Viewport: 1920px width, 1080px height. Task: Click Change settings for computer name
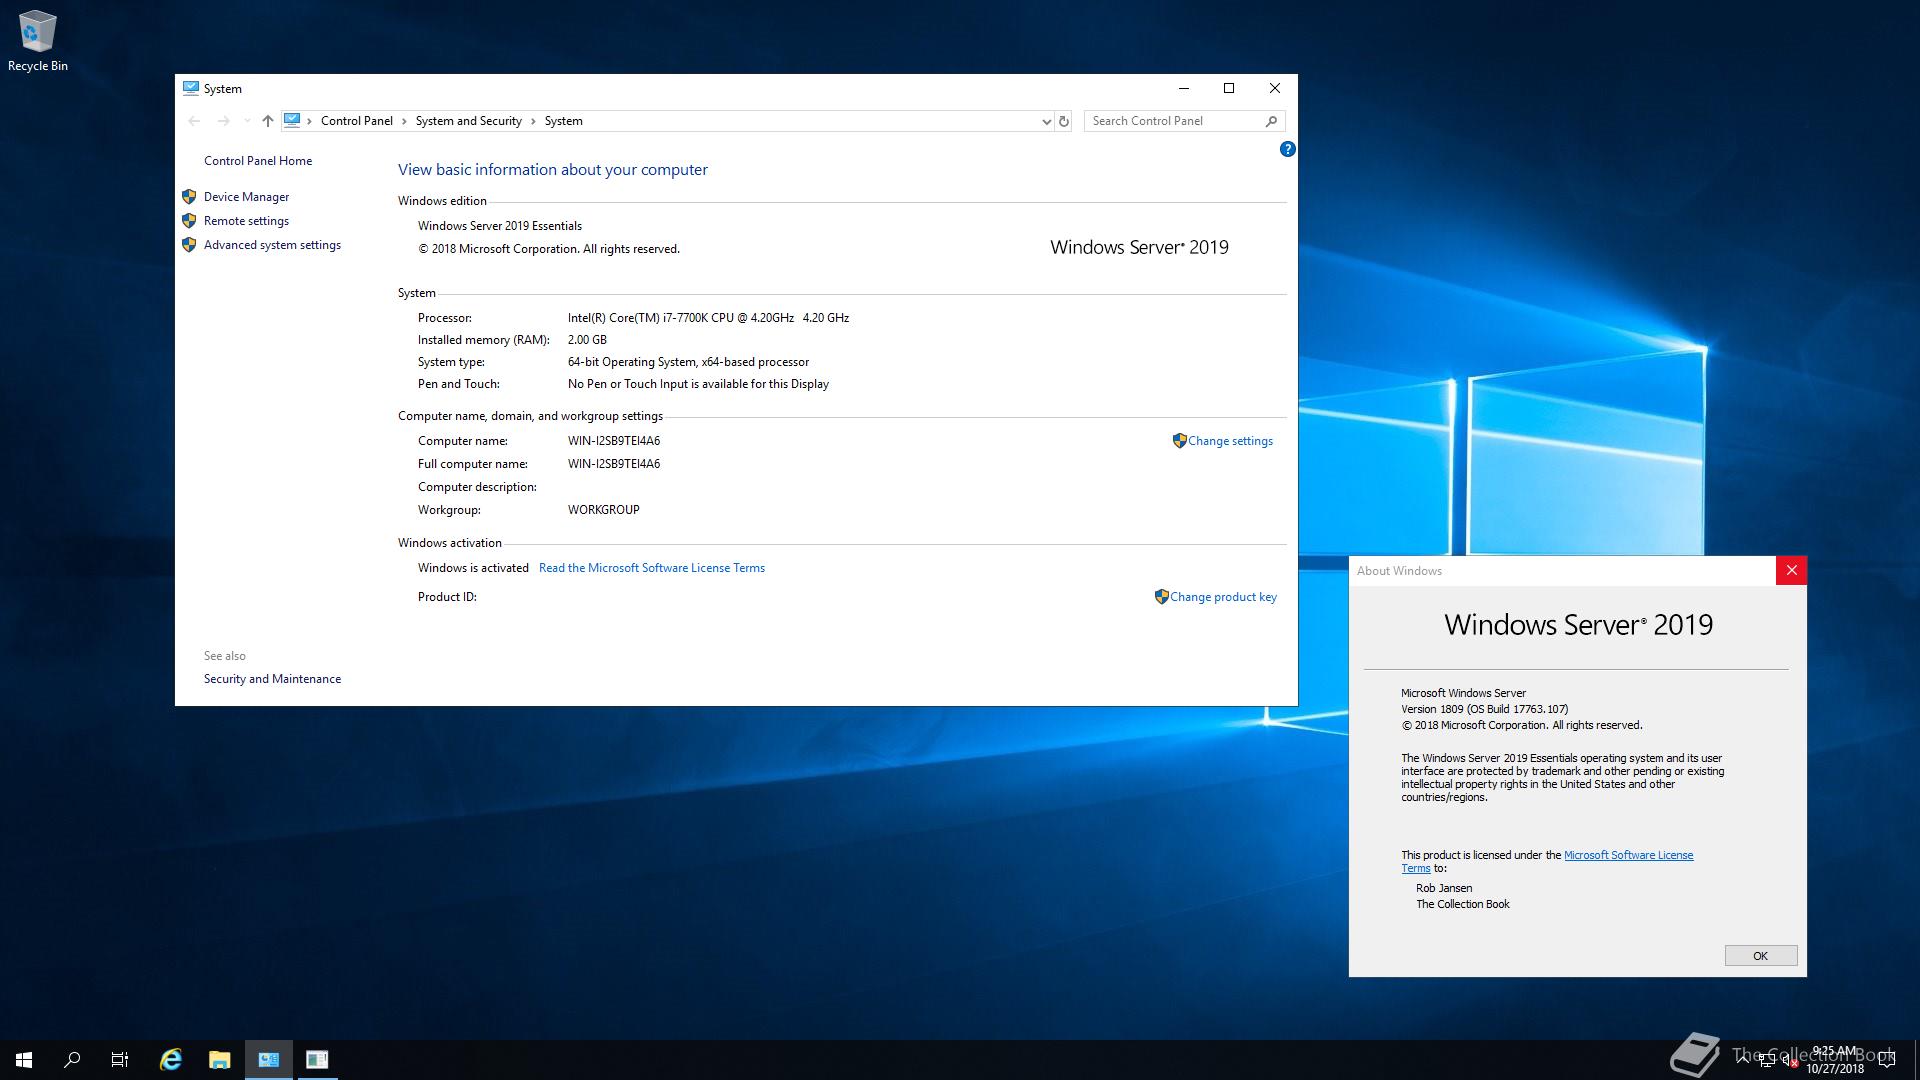click(1230, 441)
